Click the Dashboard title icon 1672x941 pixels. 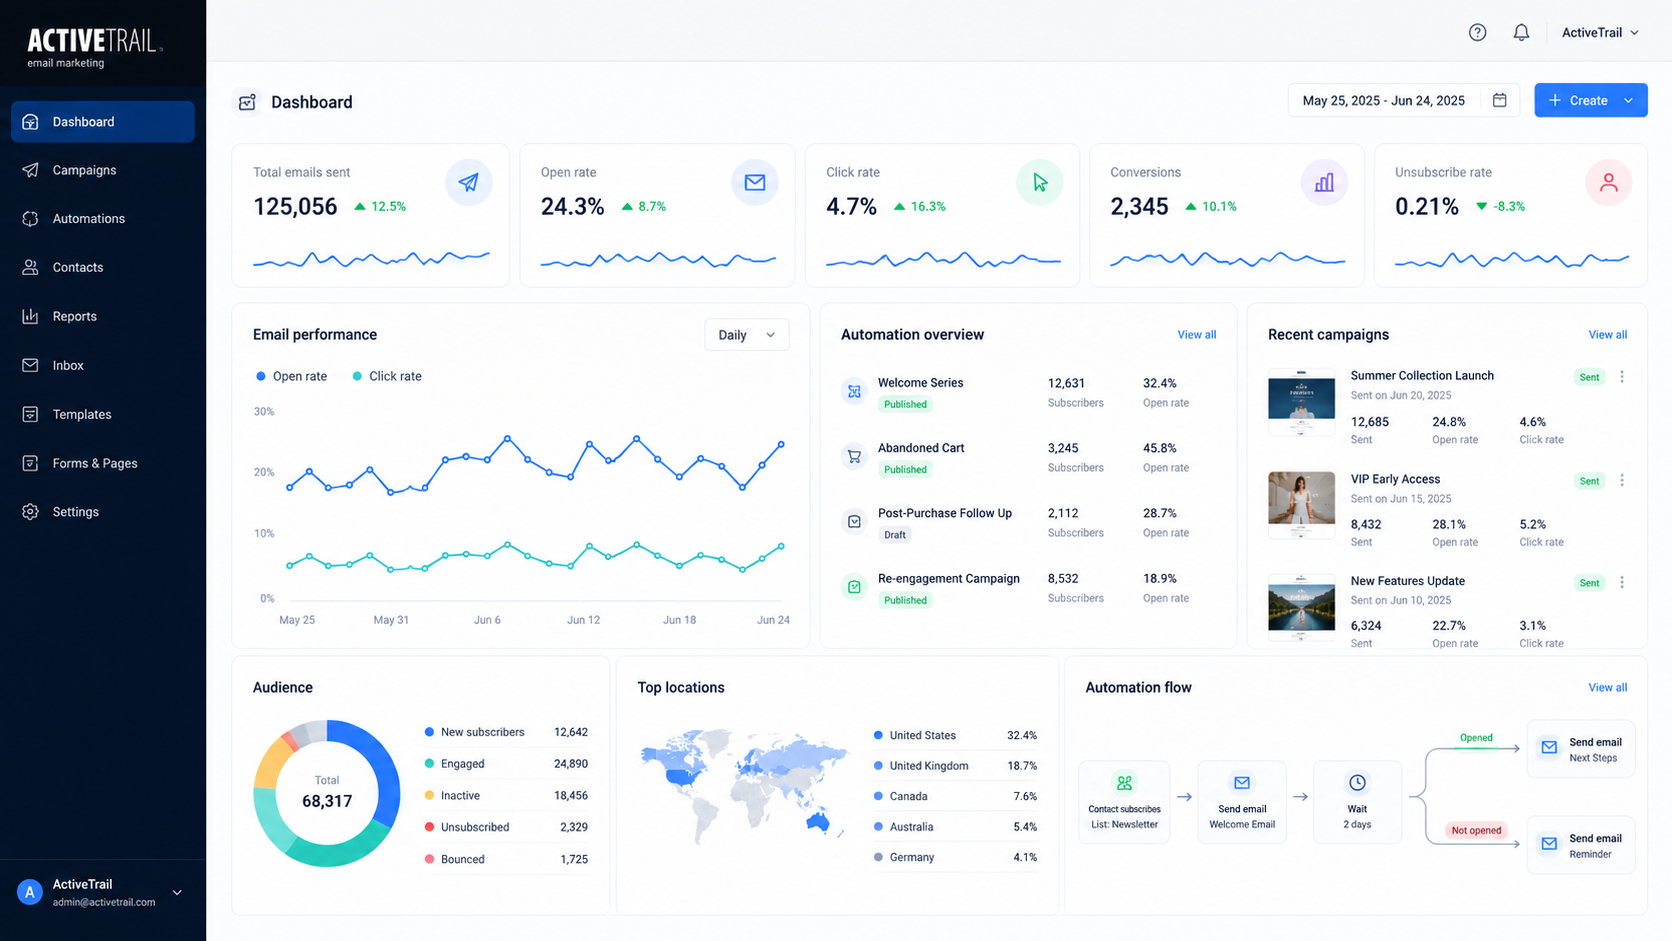click(247, 102)
